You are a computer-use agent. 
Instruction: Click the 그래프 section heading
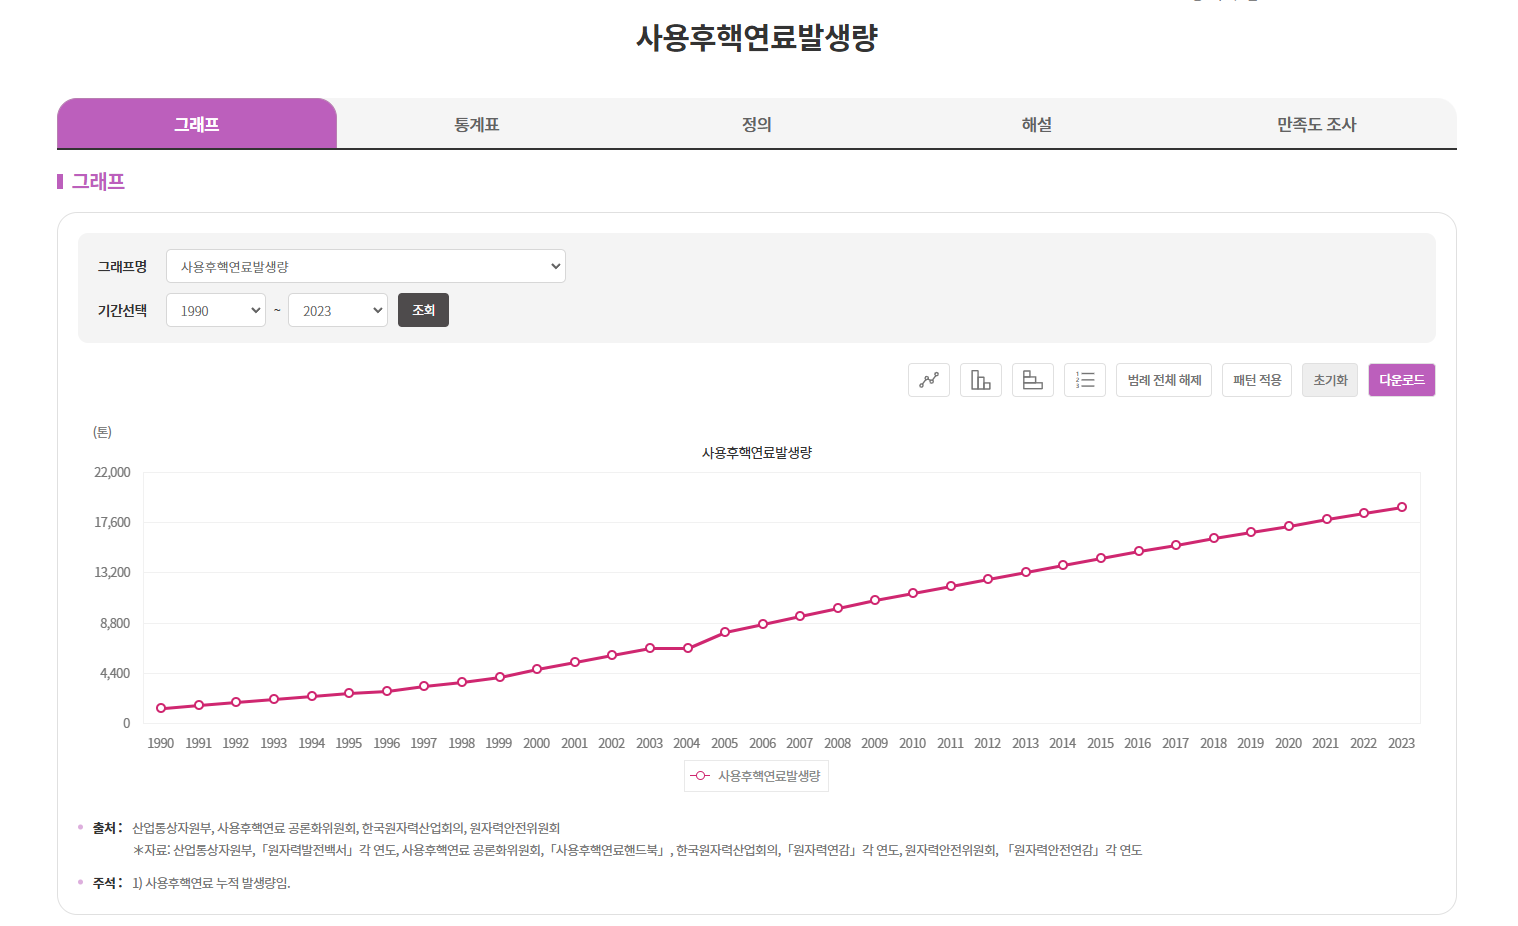(x=98, y=181)
